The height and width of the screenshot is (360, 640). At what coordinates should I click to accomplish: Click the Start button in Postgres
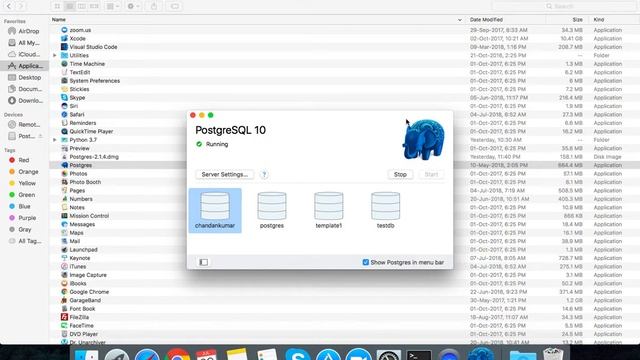pyautogui.click(x=431, y=174)
